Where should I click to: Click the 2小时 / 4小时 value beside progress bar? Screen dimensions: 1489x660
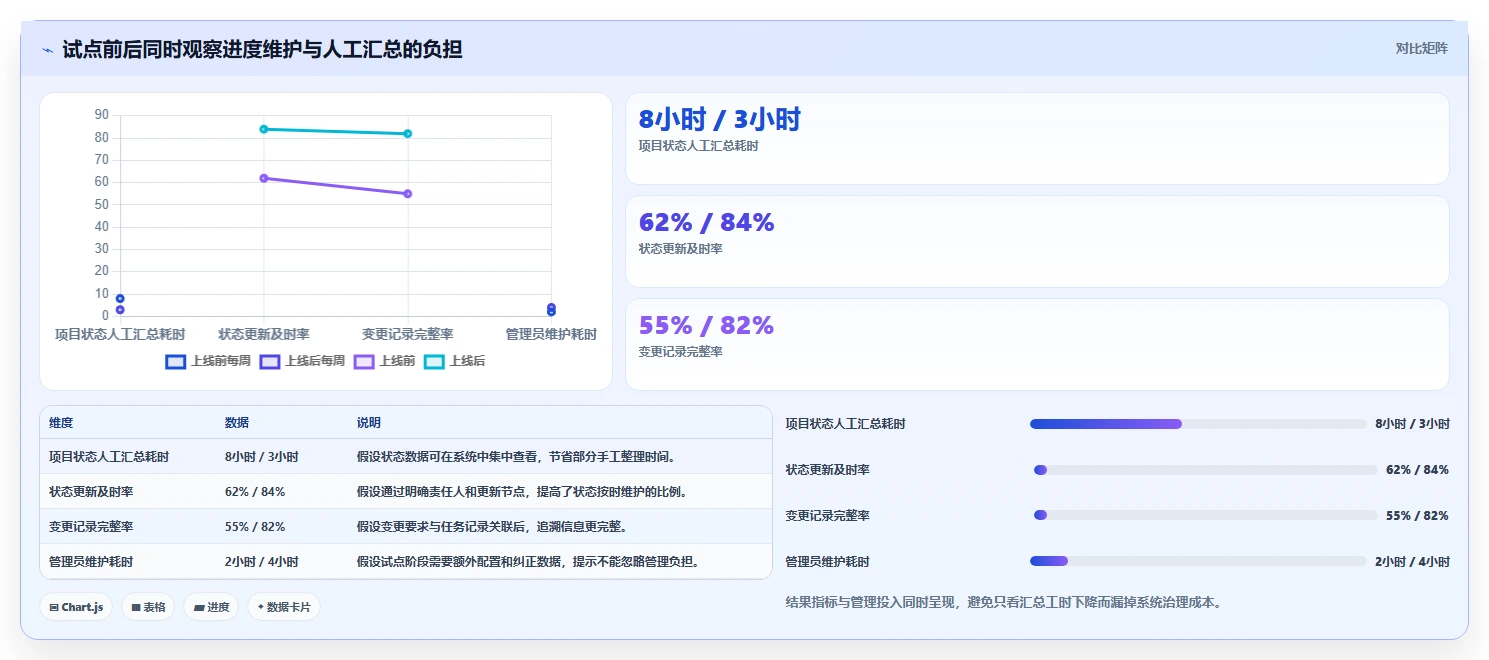(1412, 562)
